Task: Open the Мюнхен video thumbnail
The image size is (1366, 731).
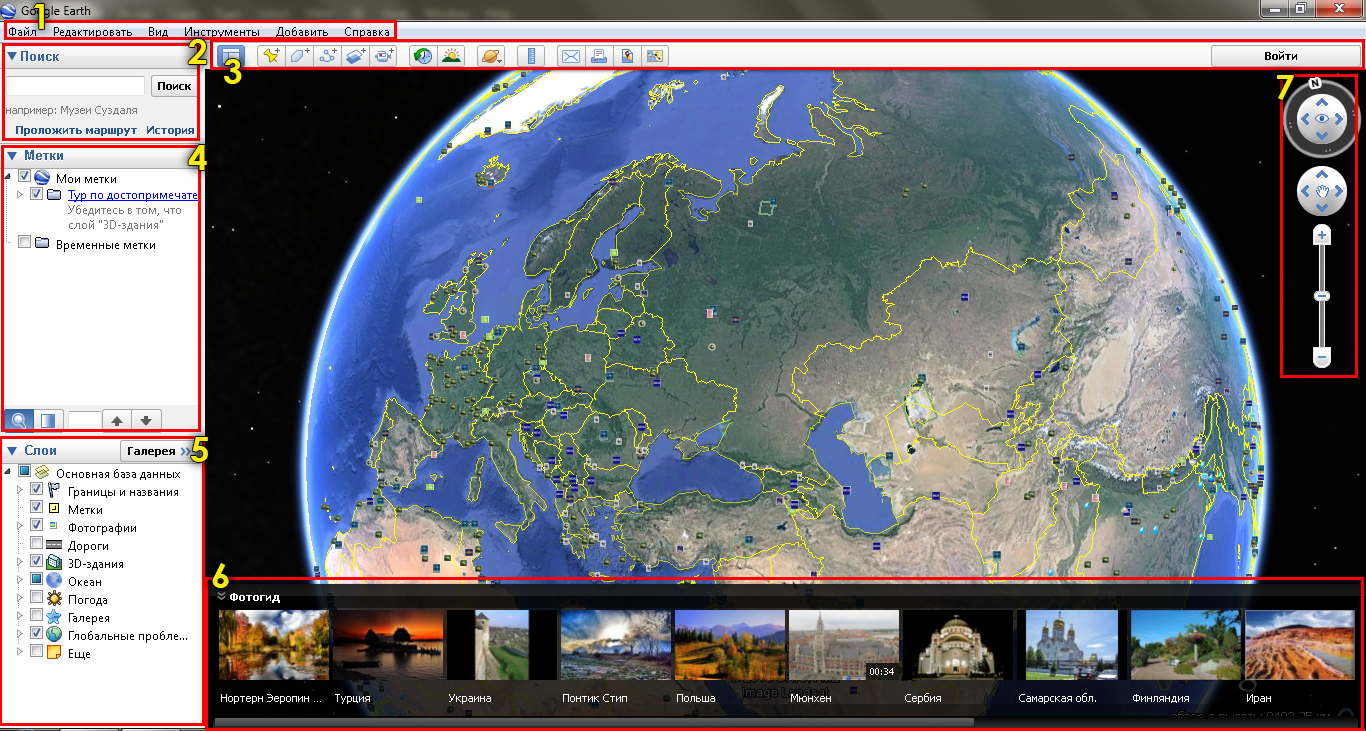Action: pos(844,645)
